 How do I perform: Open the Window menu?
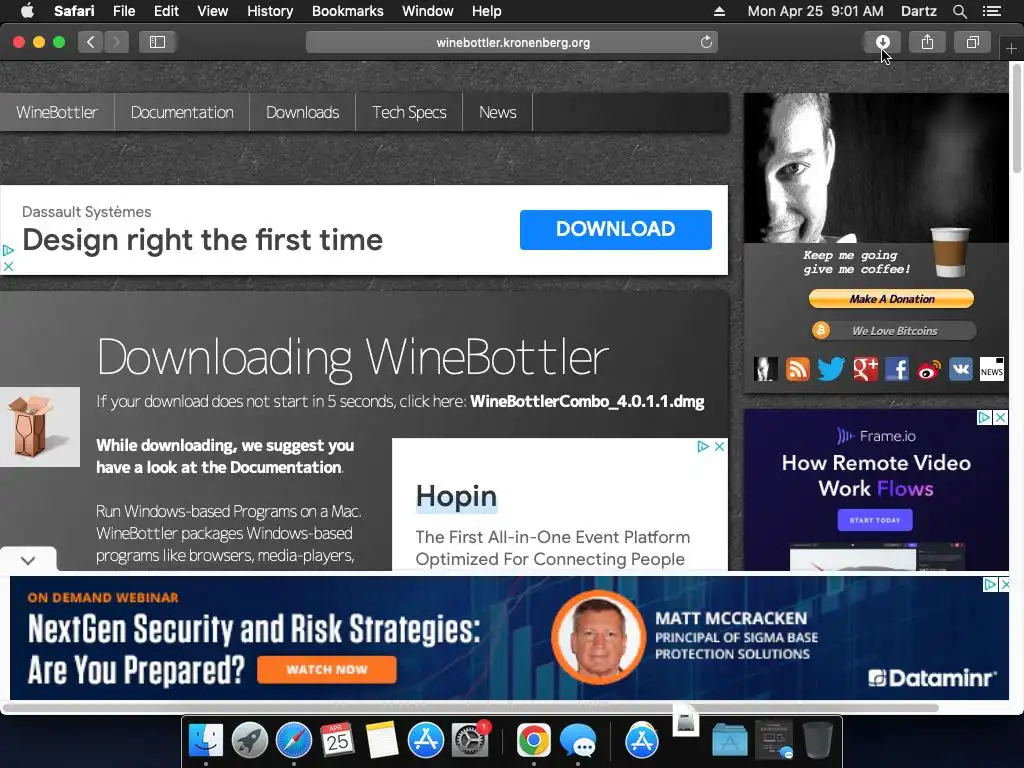pos(428,11)
